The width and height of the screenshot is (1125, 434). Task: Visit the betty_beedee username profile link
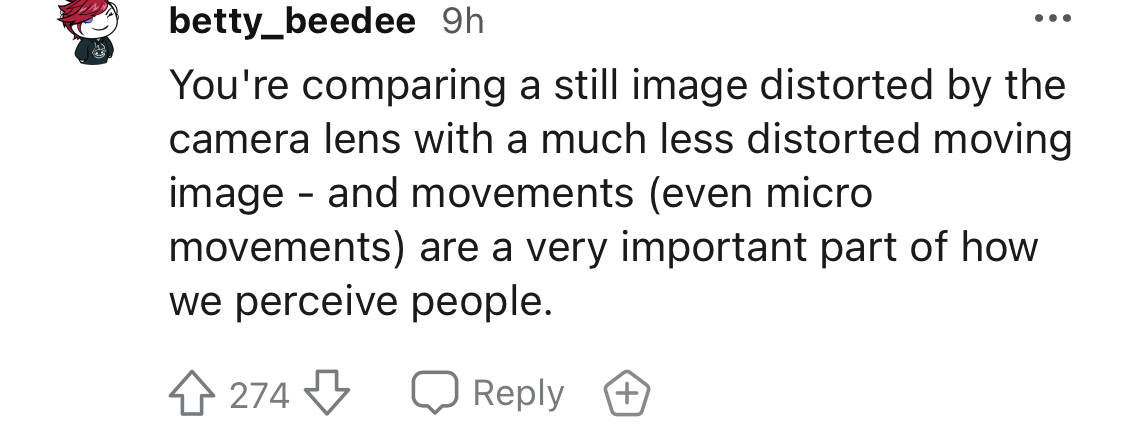(x=292, y=22)
